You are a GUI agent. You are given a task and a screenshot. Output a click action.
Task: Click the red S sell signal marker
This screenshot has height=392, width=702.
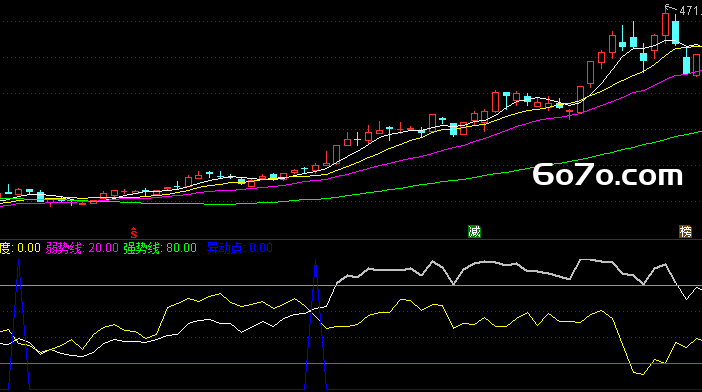pos(133,233)
